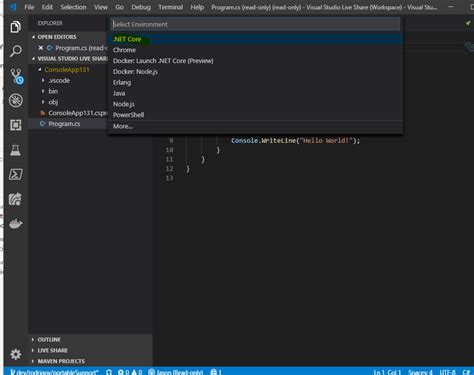Image resolution: width=474 pixels, height=375 pixels.
Task: Open Program.cs in the file tree
Action: (x=64, y=124)
